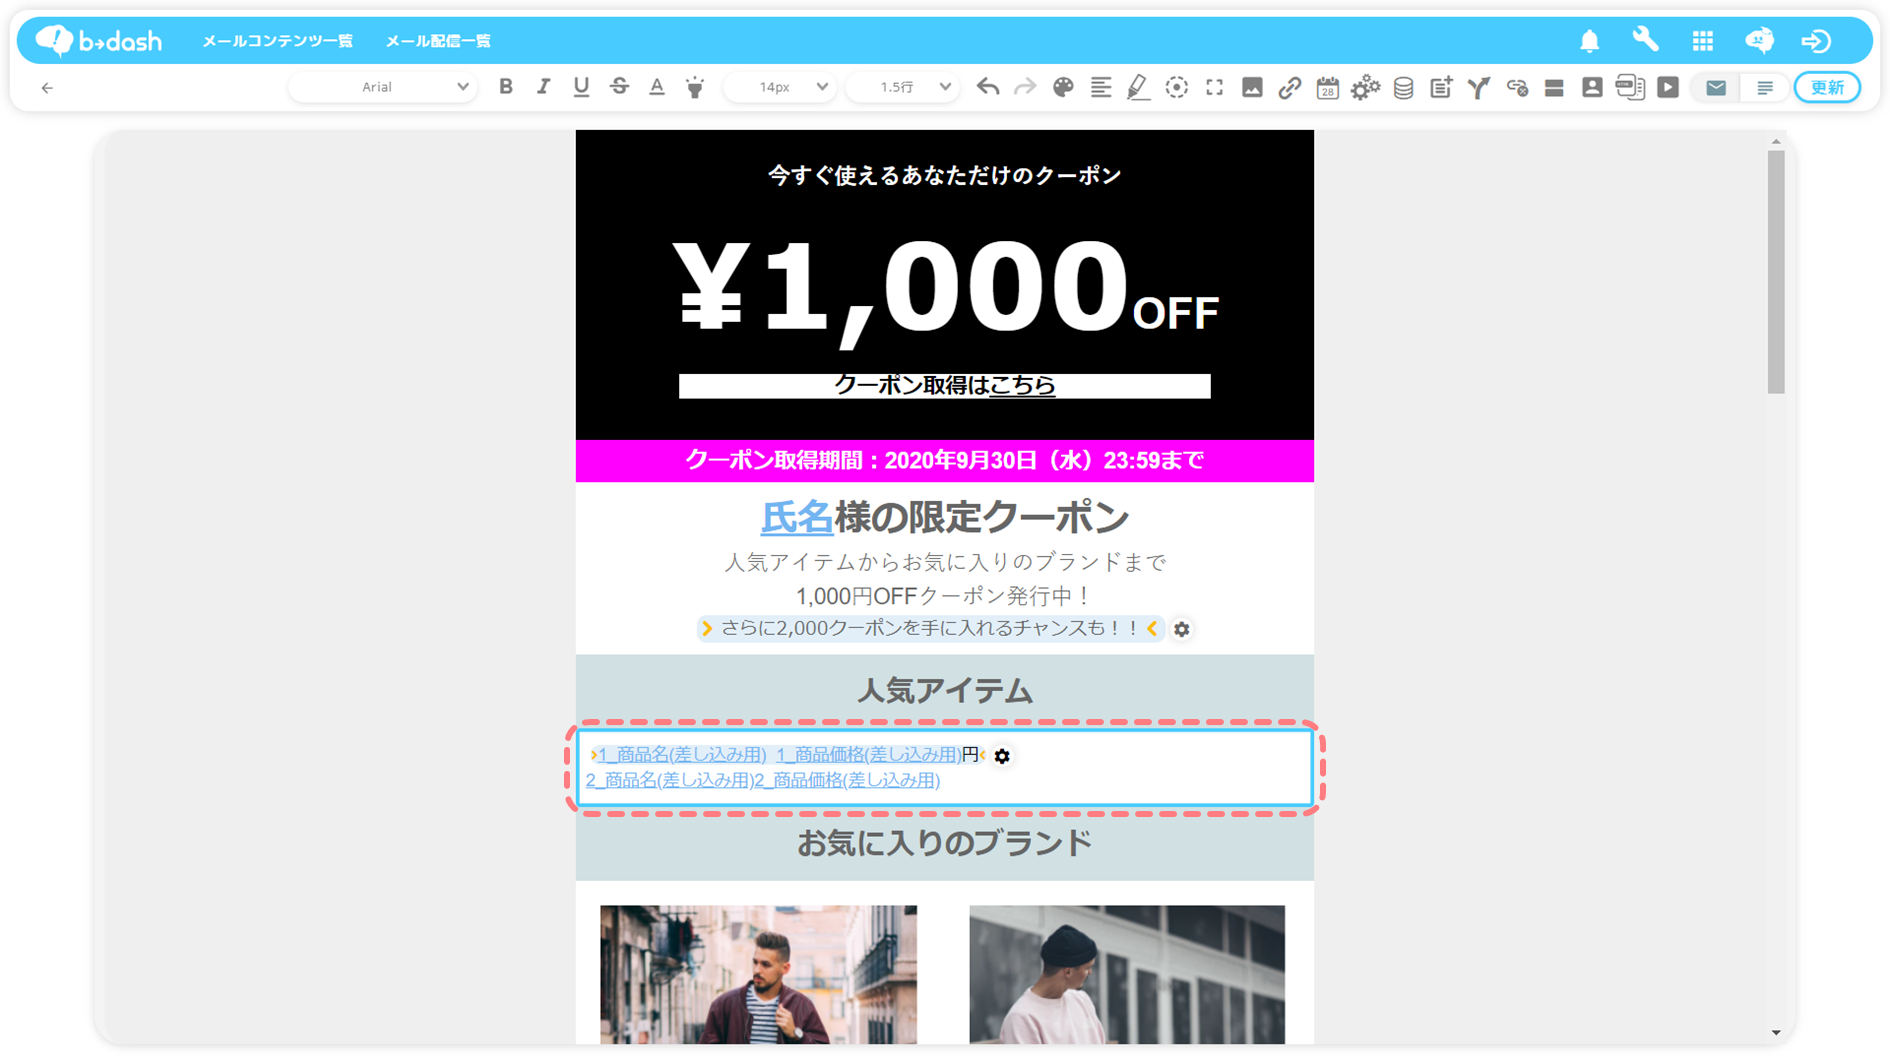This screenshot has height=1063, width=1890.
Task: Click the b→dash logo
Action: (x=98, y=41)
